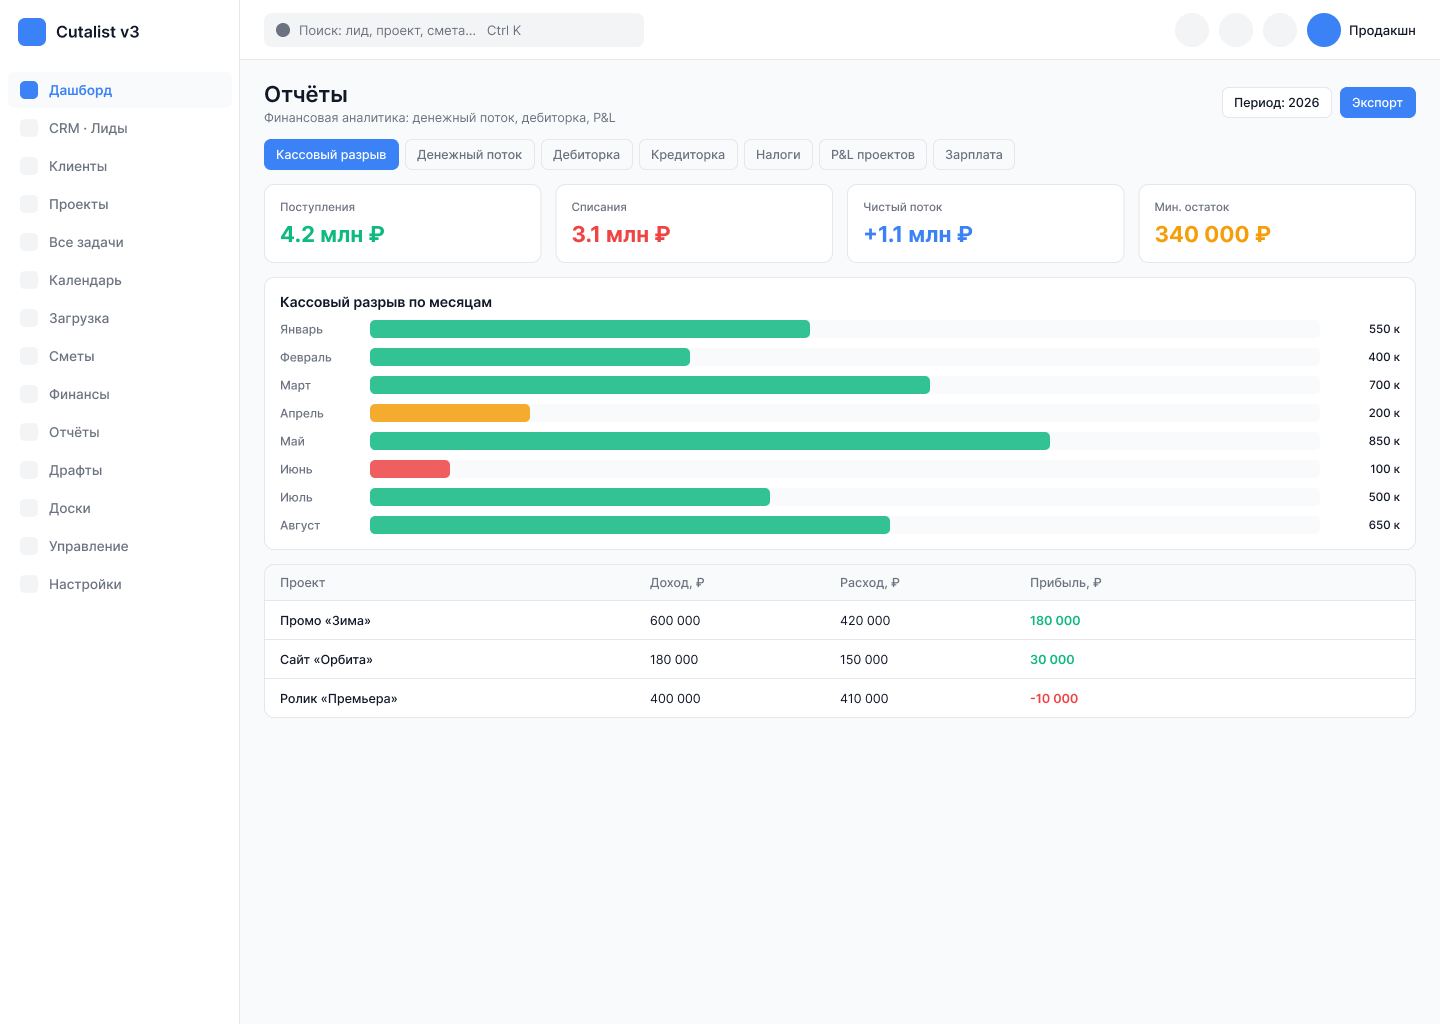This screenshot has width=1440, height=1024.
Task: Click the Январь green bar
Action: point(590,329)
